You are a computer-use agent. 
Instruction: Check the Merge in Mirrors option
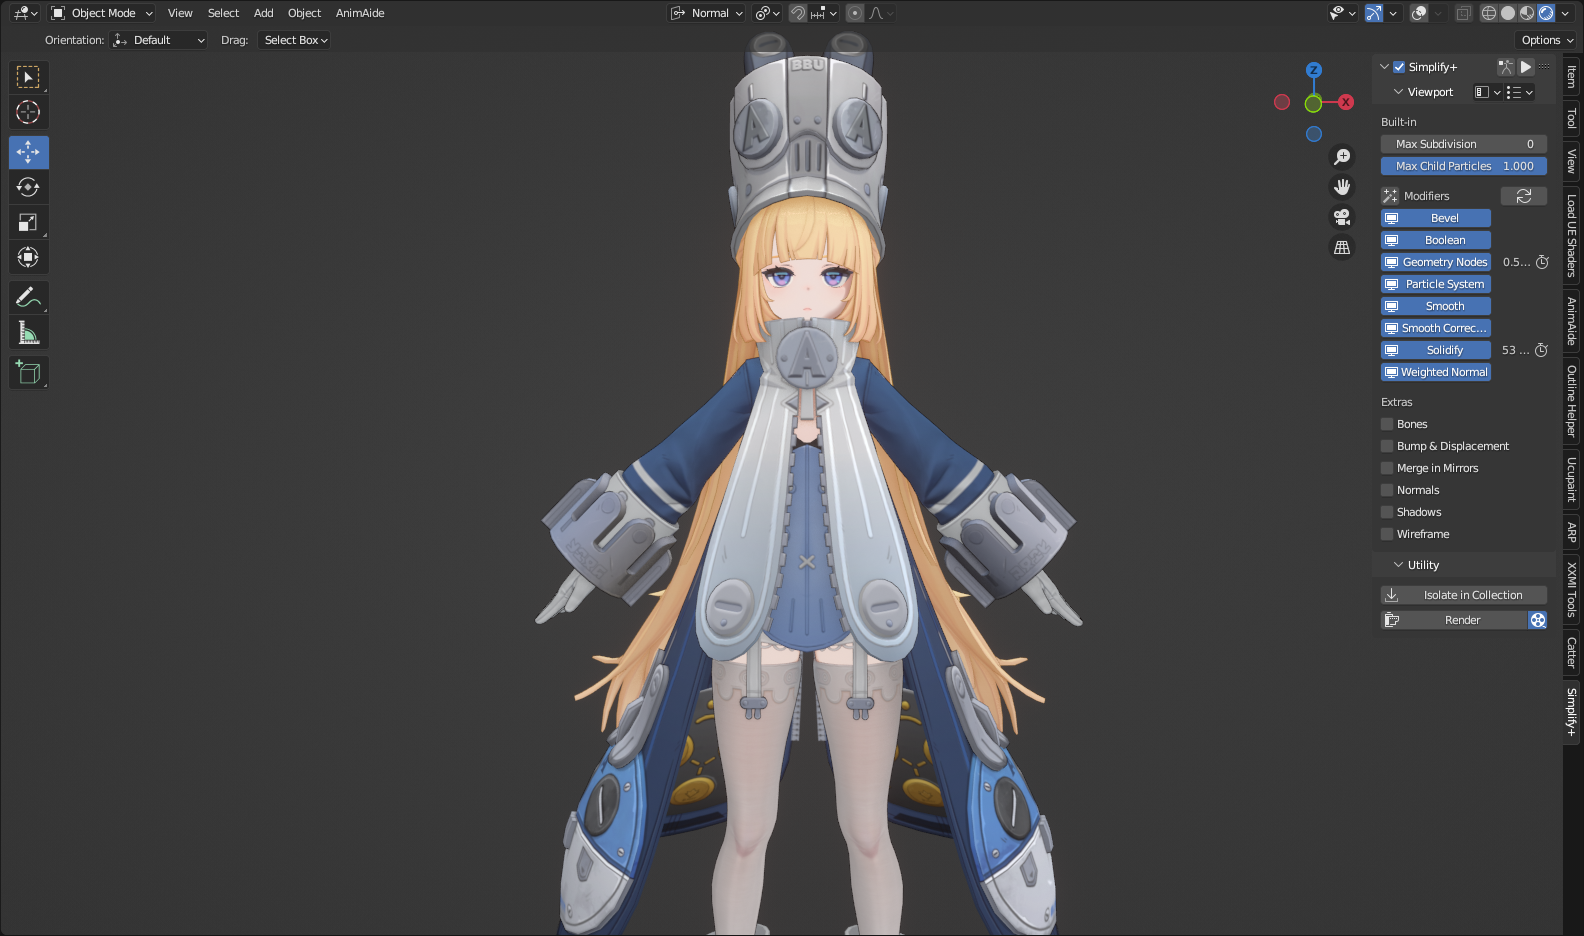(x=1387, y=468)
